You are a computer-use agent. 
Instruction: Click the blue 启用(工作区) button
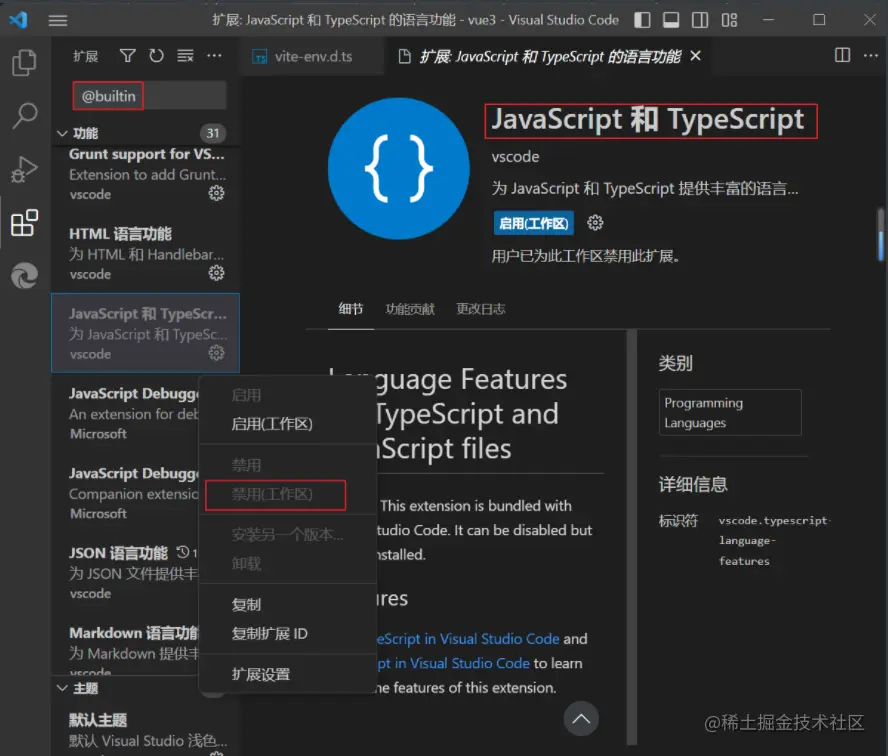(533, 223)
